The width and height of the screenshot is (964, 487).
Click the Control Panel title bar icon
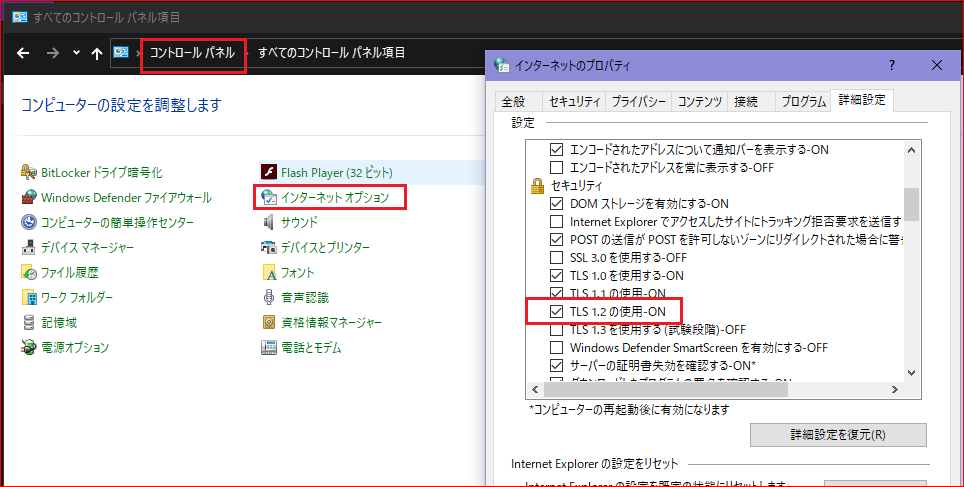[x=20, y=17]
